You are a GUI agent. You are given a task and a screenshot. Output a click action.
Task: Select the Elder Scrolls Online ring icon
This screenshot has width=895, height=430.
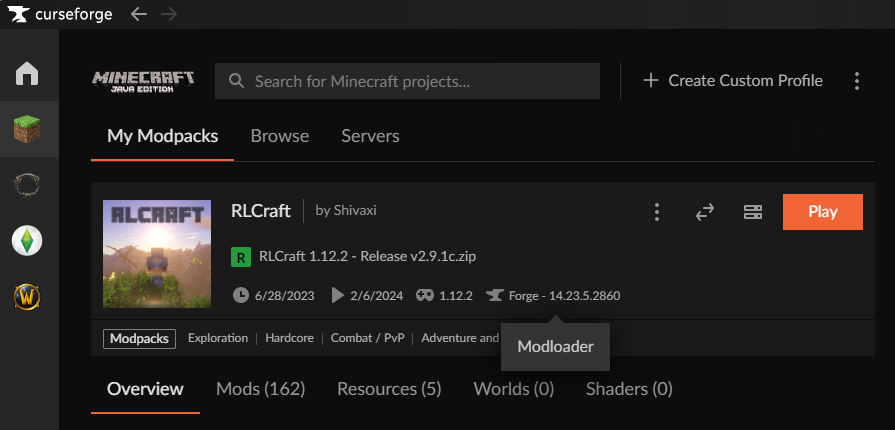(x=27, y=185)
